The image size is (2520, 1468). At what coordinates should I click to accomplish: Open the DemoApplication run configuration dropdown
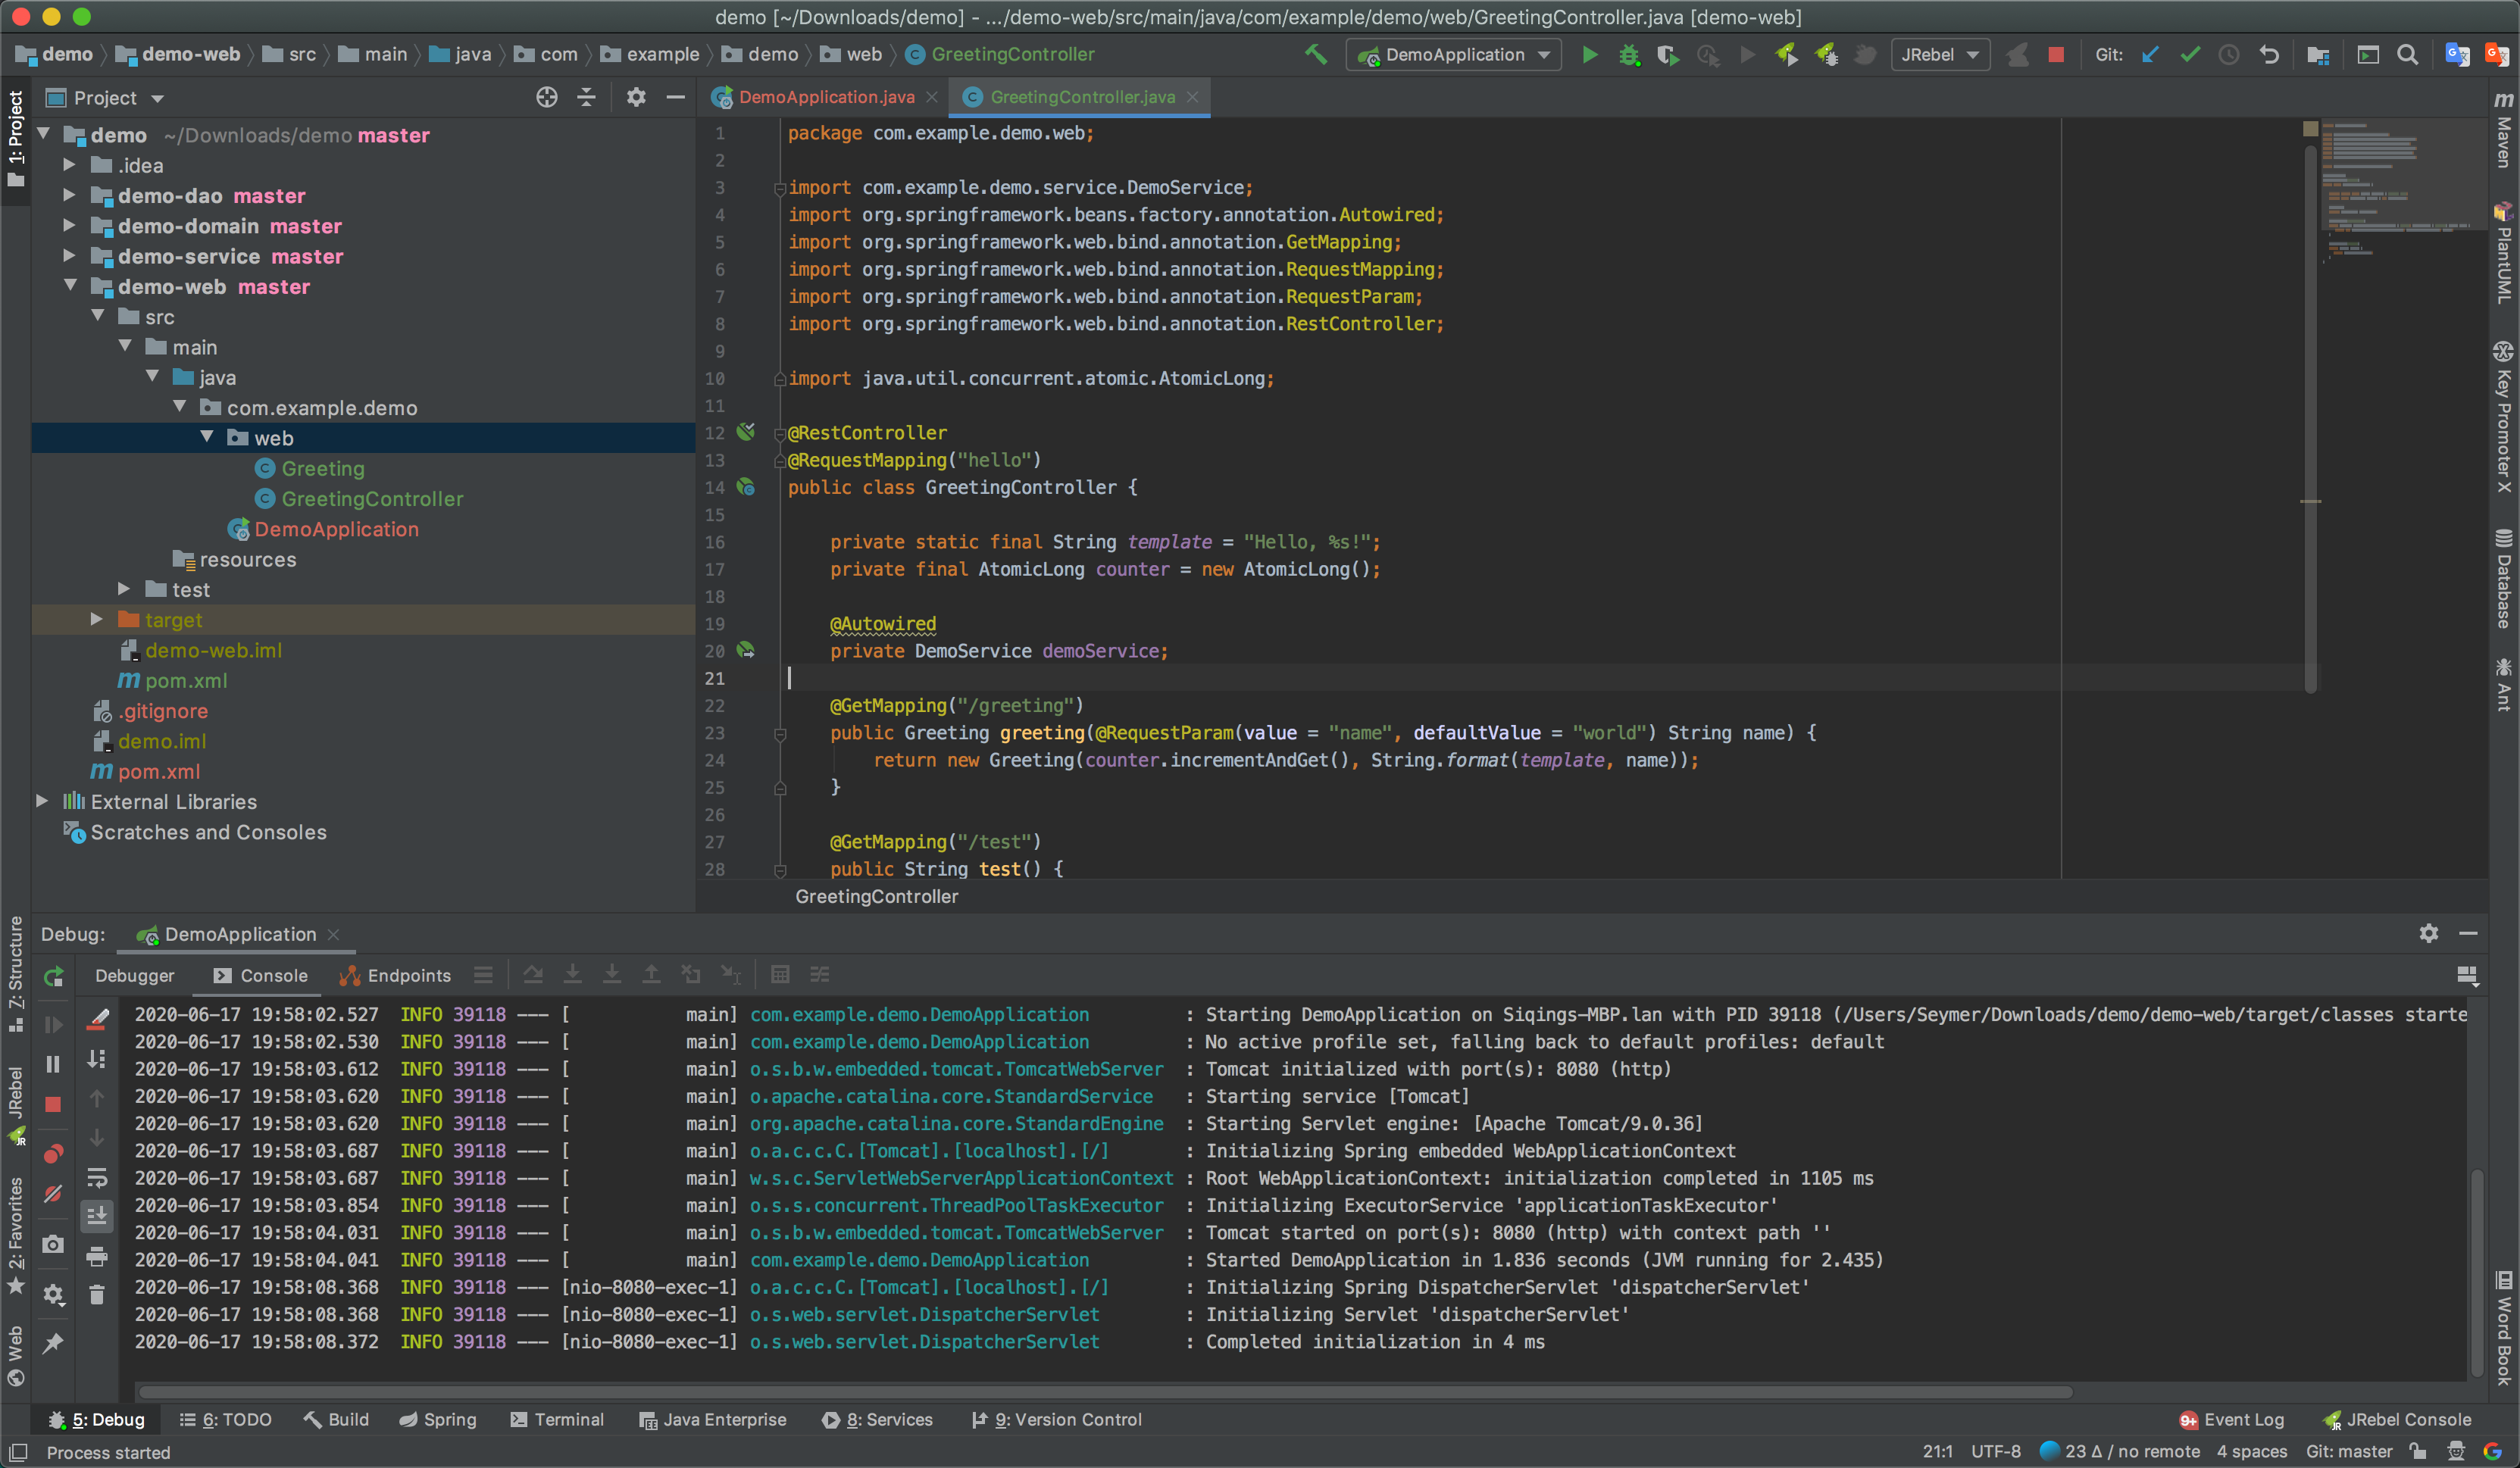point(1455,55)
